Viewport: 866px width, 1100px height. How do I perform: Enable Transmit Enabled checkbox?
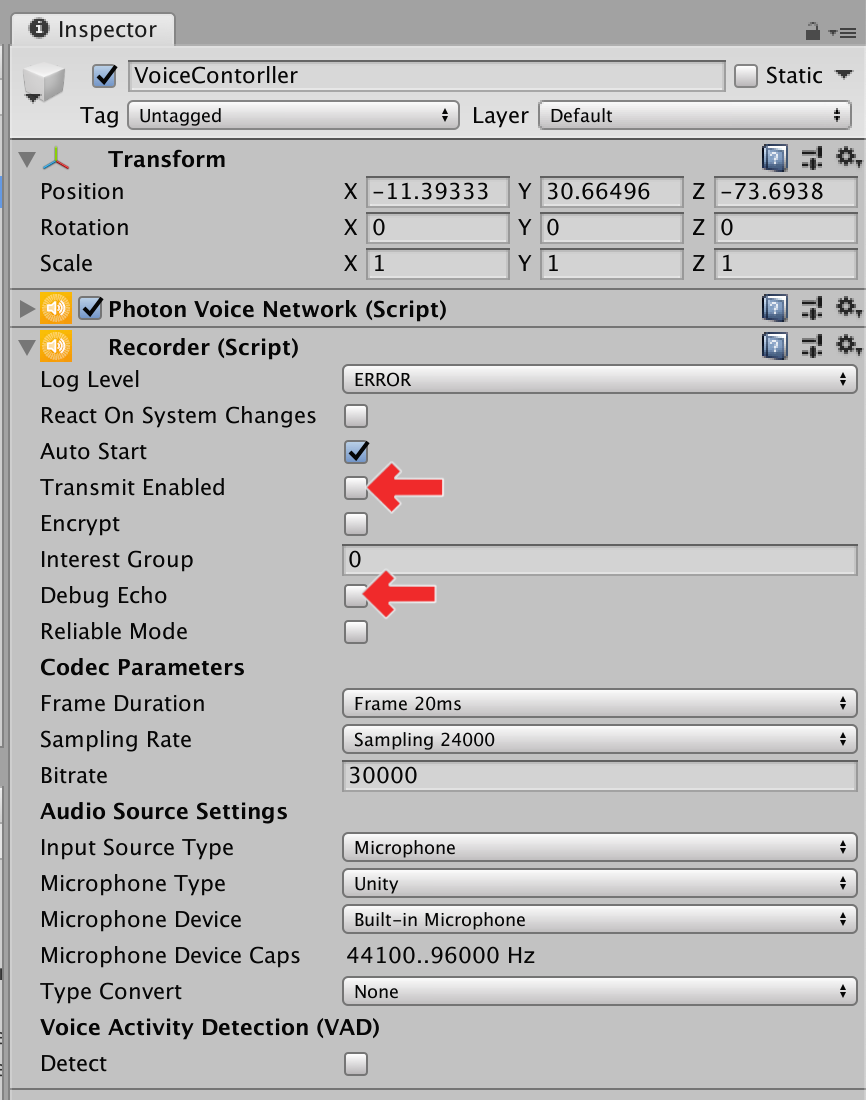[x=356, y=488]
